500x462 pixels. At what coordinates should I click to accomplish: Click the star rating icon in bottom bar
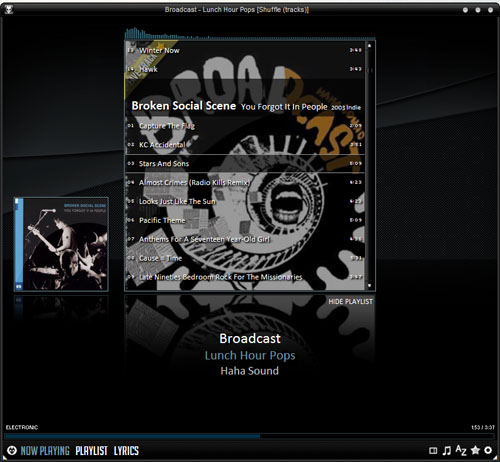pyautogui.click(x=475, y=450)
